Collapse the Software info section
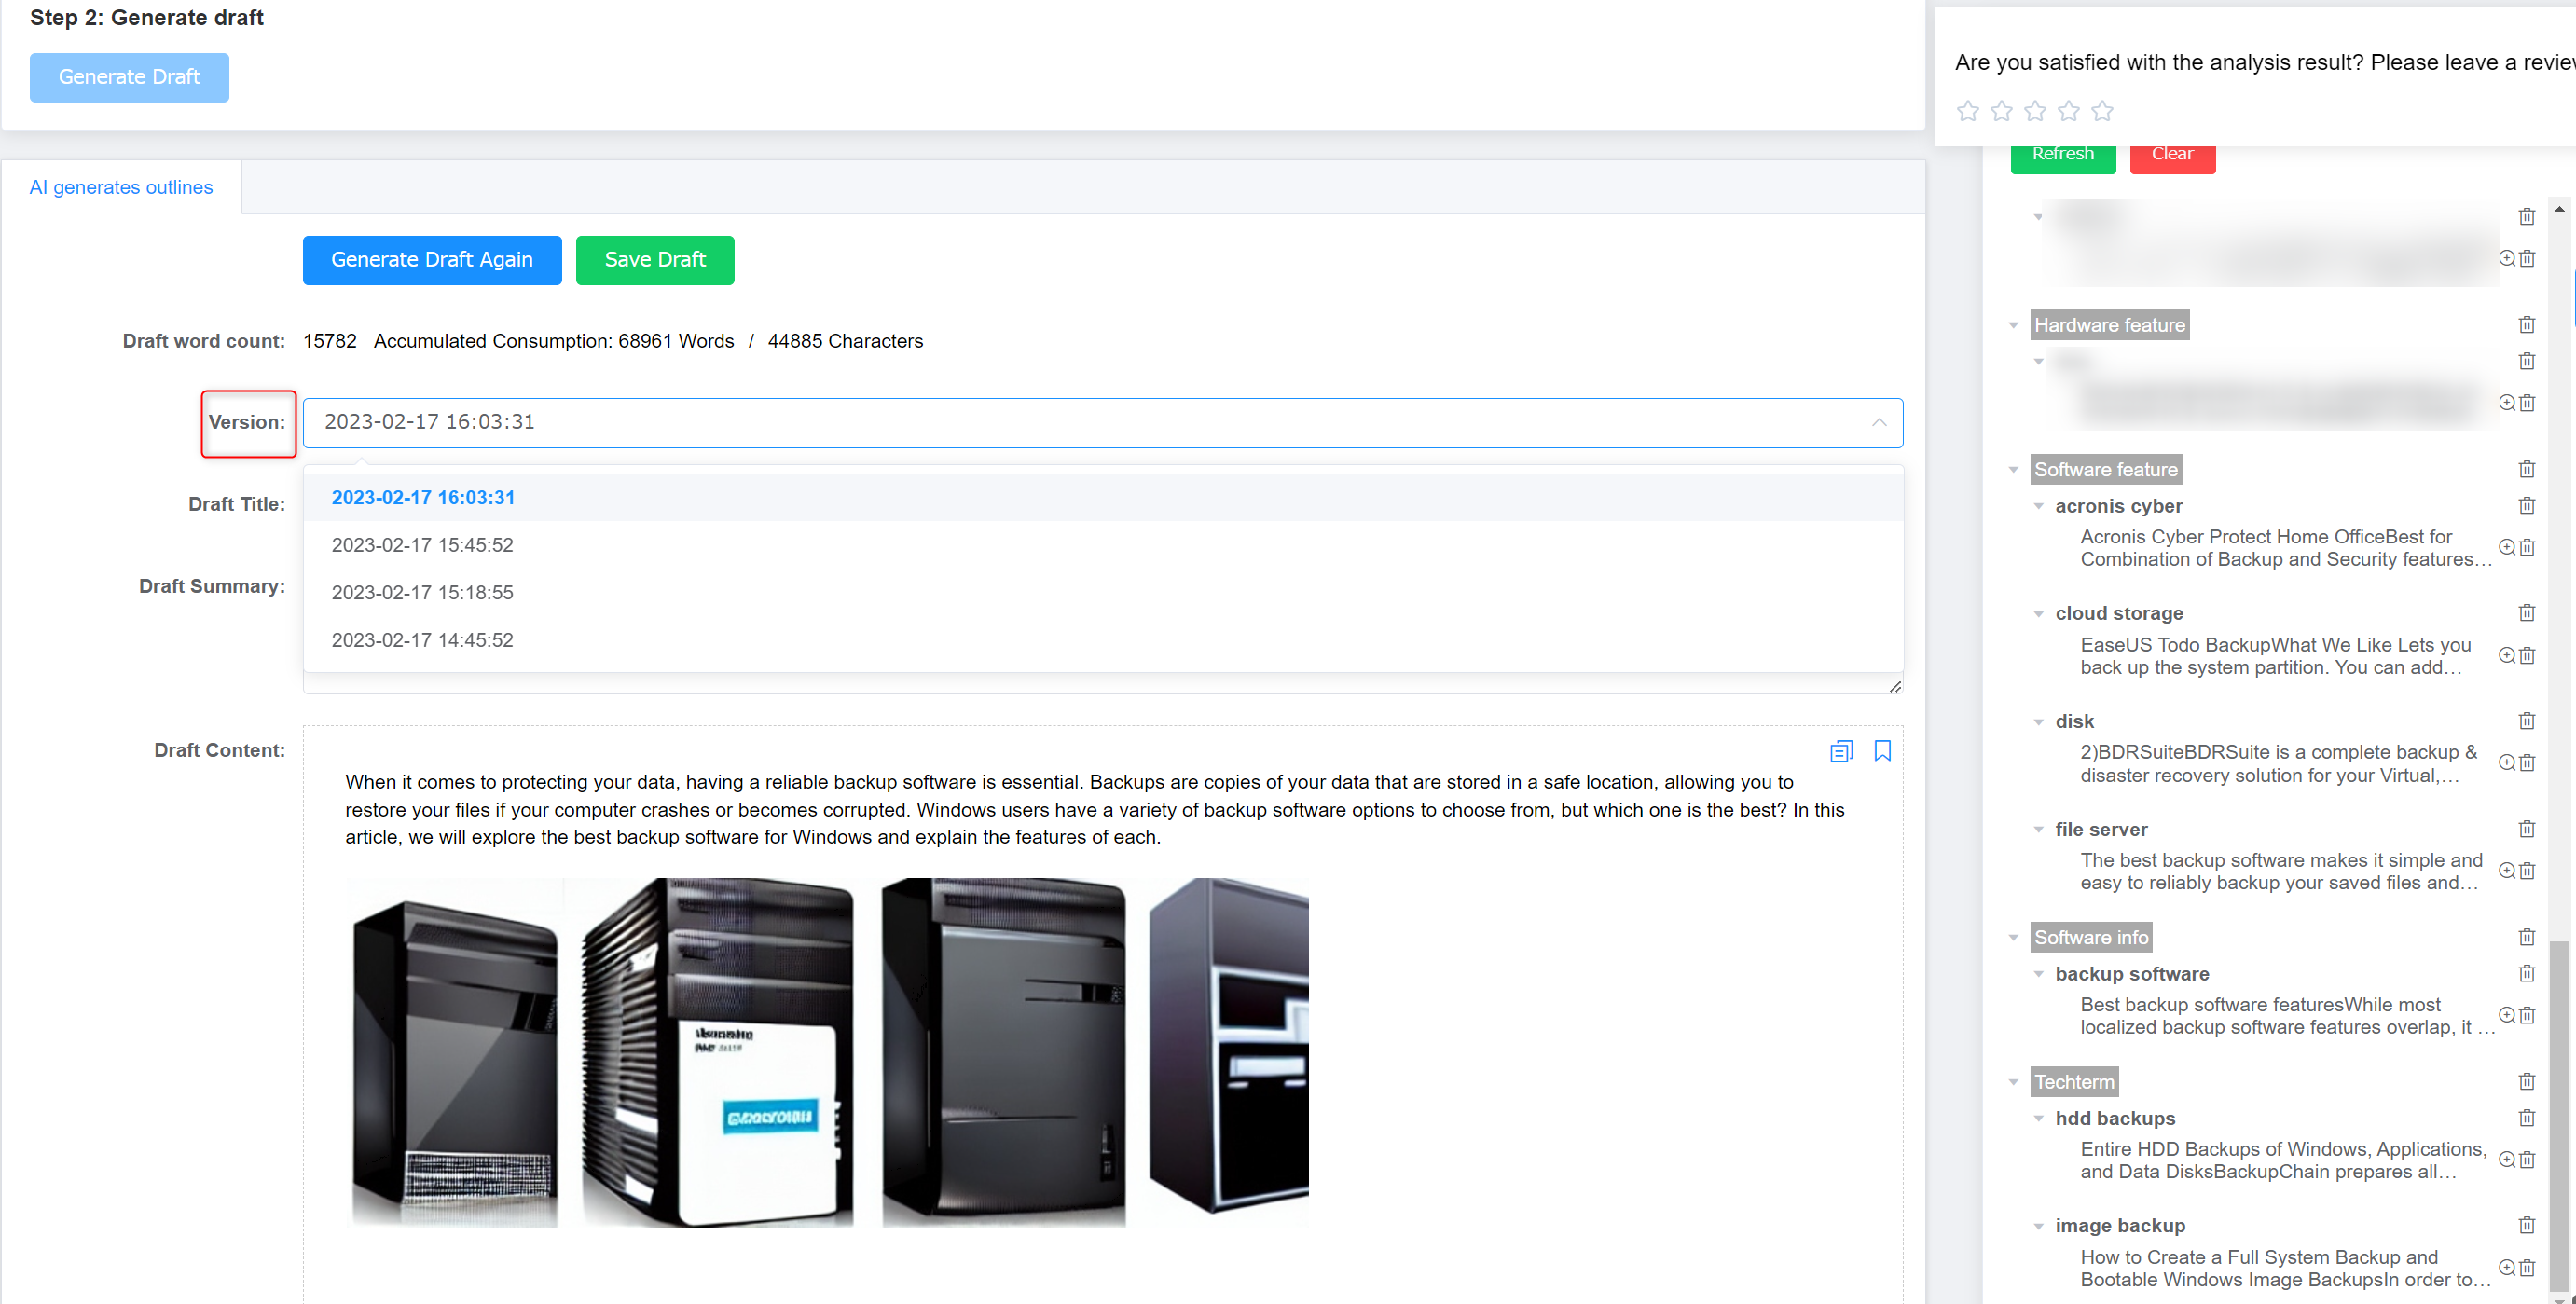Viewport: 2576px width, 1304px height. [2014, 938]
